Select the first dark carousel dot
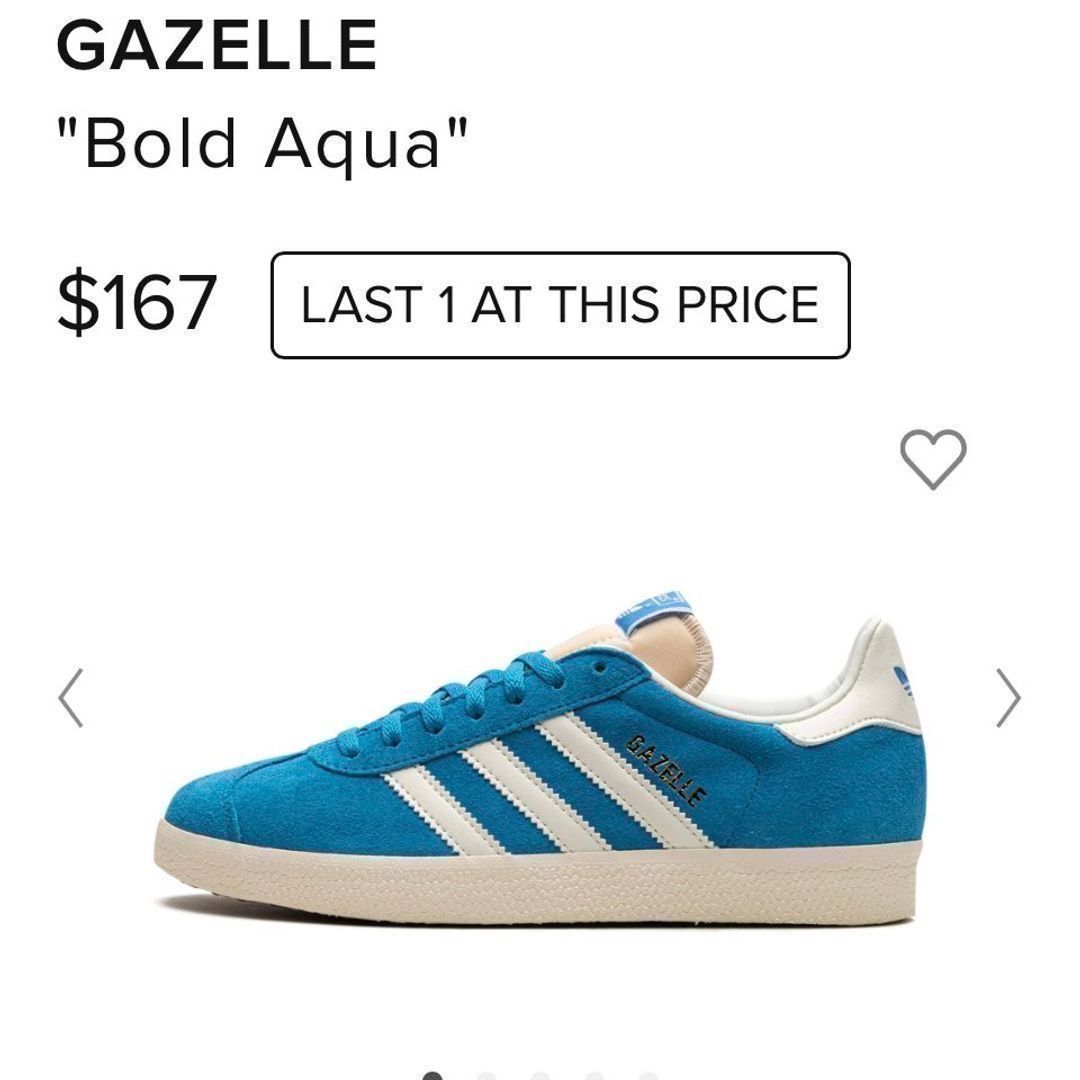The height and width of the screenshot is (1080, 1080). tap(432, 1075)
